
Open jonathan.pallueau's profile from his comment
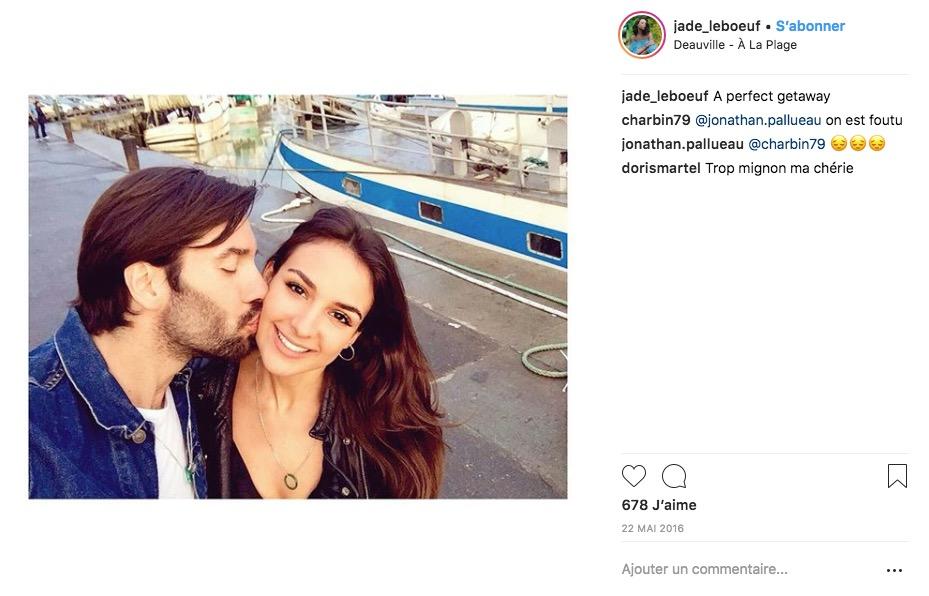(682, 144)
